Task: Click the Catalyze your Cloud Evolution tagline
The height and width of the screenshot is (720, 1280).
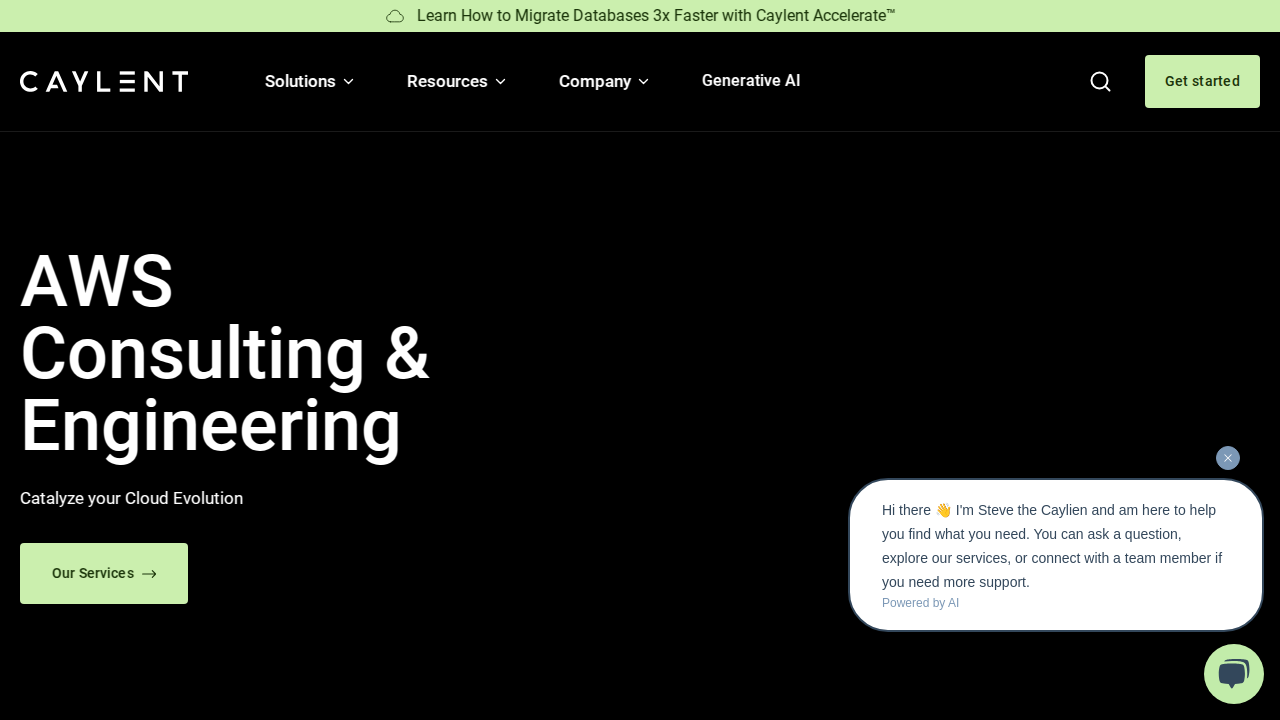Action: tap(131, 498)
